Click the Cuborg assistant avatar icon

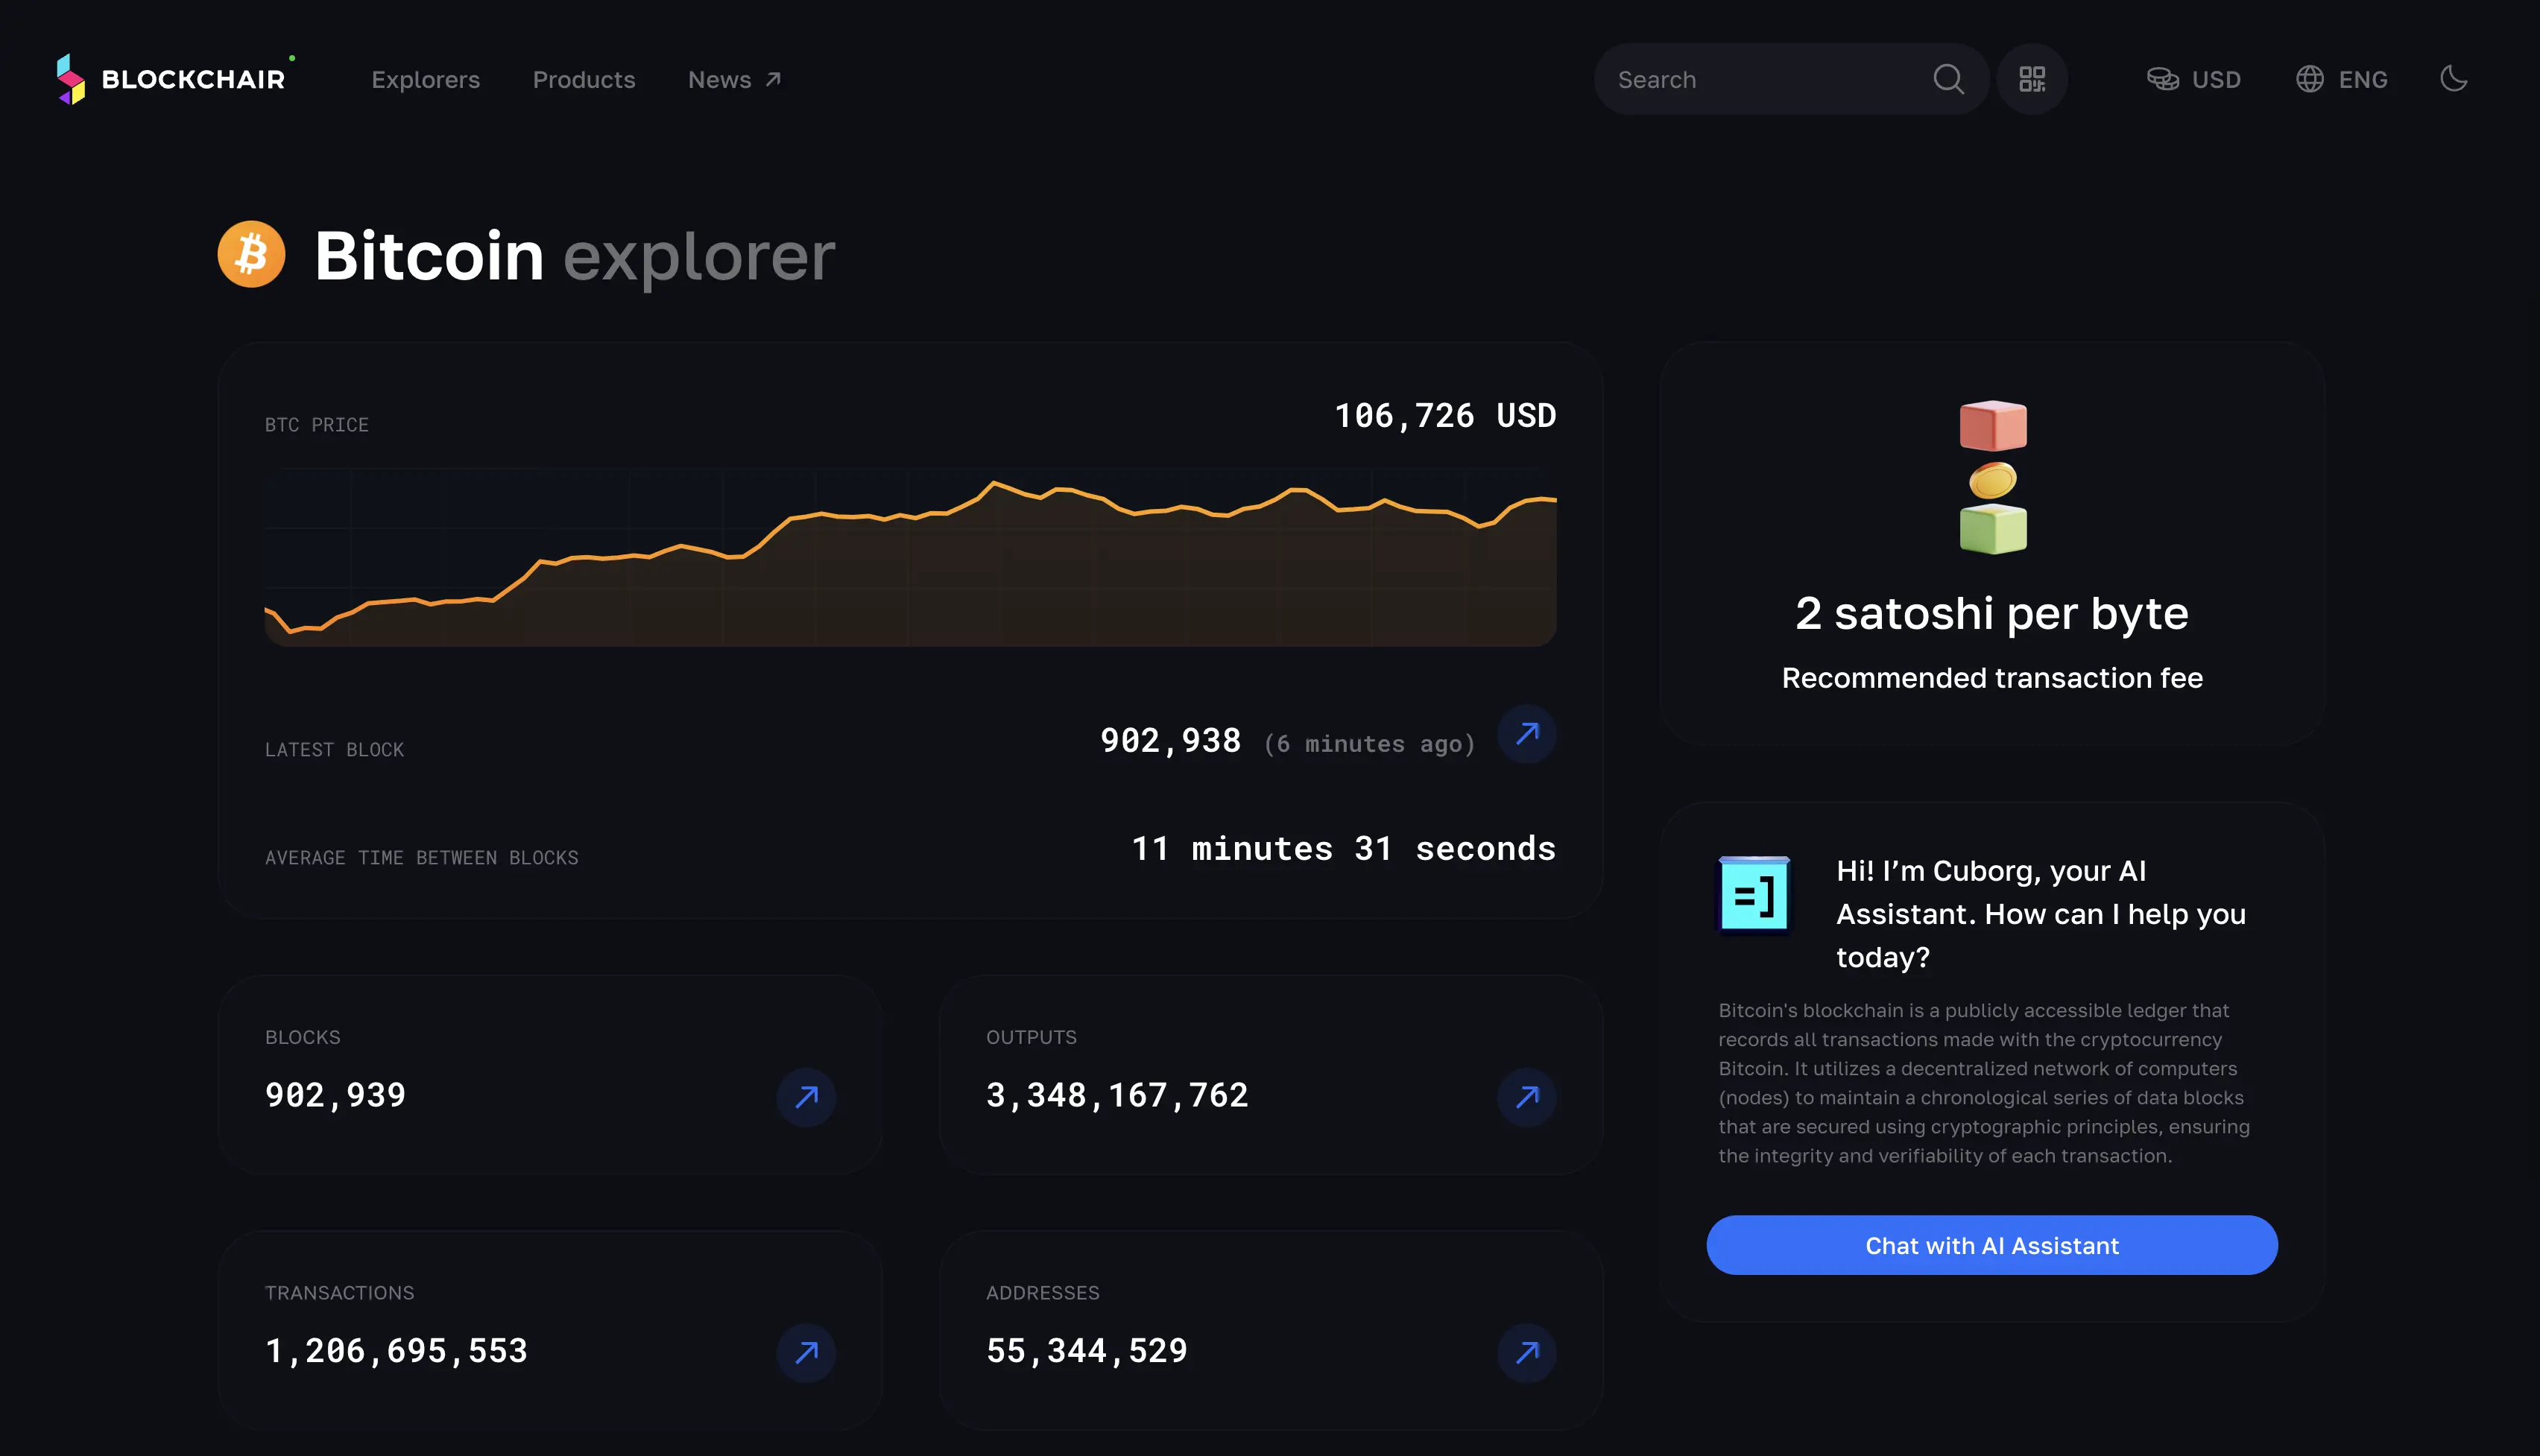(x=1754, y=893)
